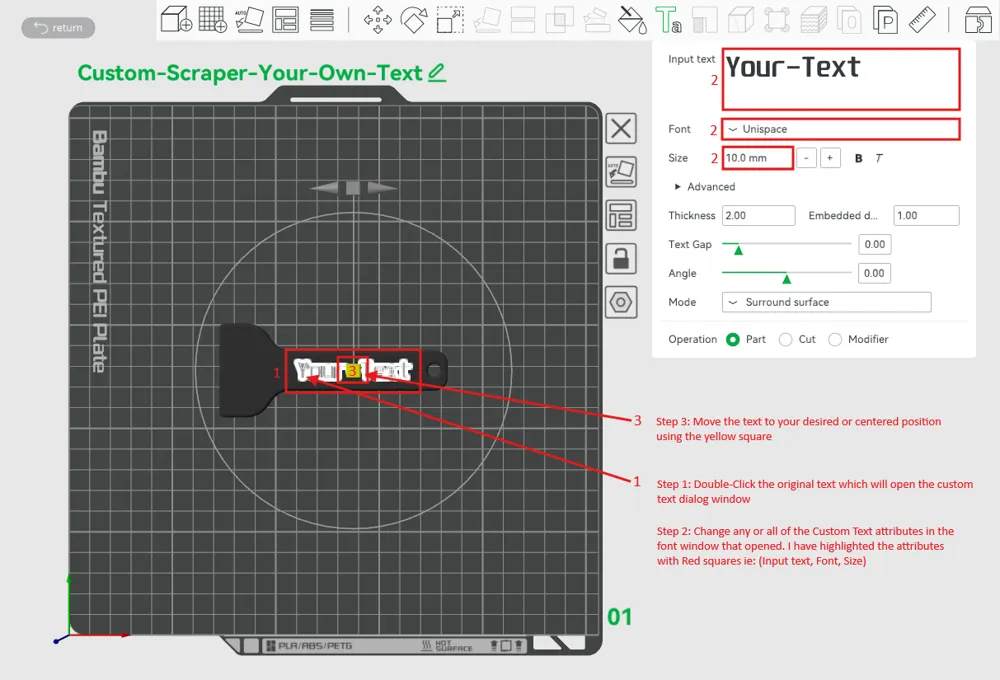
Task: Select the Rotate tool
Action: point(414,19)
